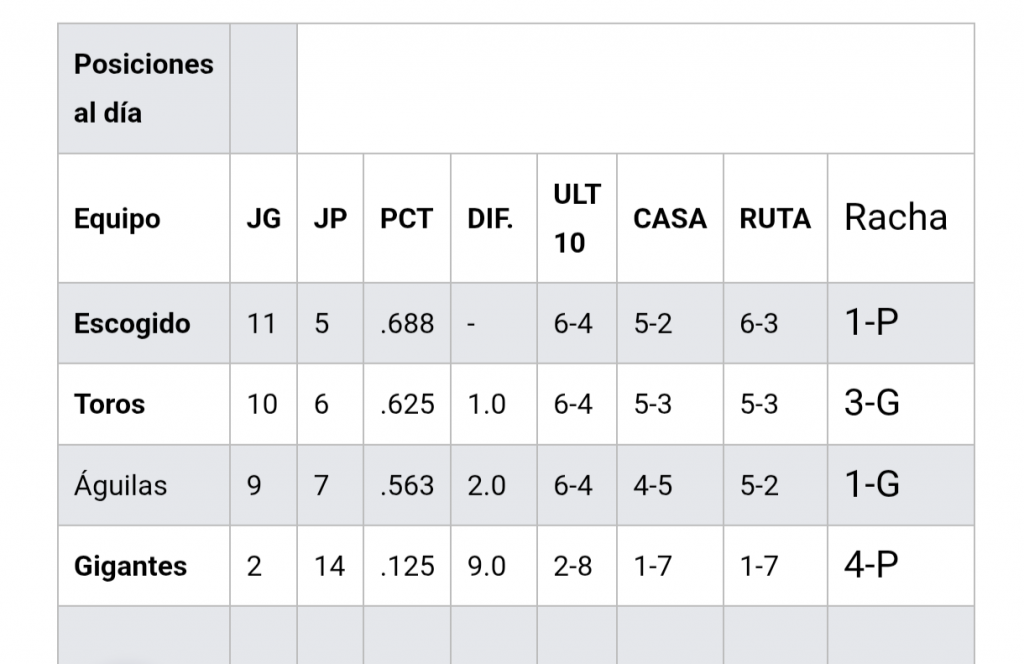Click the CASA column header
This screenshot has width=1024, height=664.
click(x=669, y=219)
